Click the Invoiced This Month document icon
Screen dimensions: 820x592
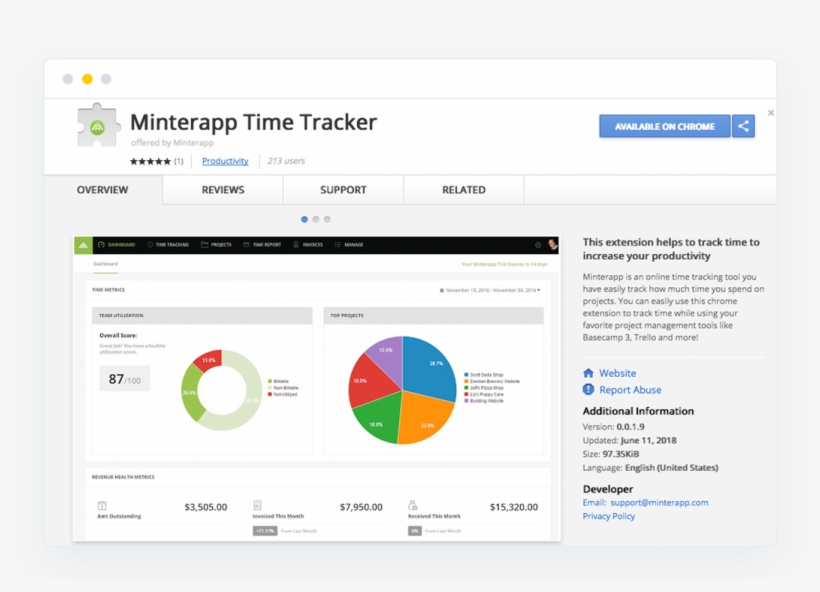point(257,505)
